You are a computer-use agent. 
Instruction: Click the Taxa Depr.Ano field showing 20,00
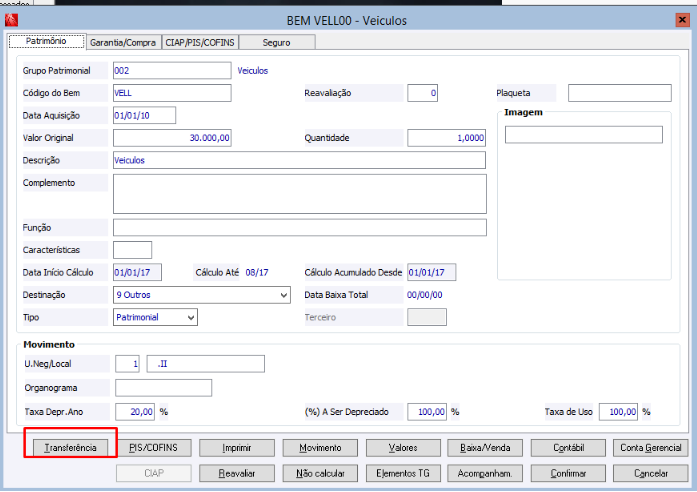click(x=135, y=412)
